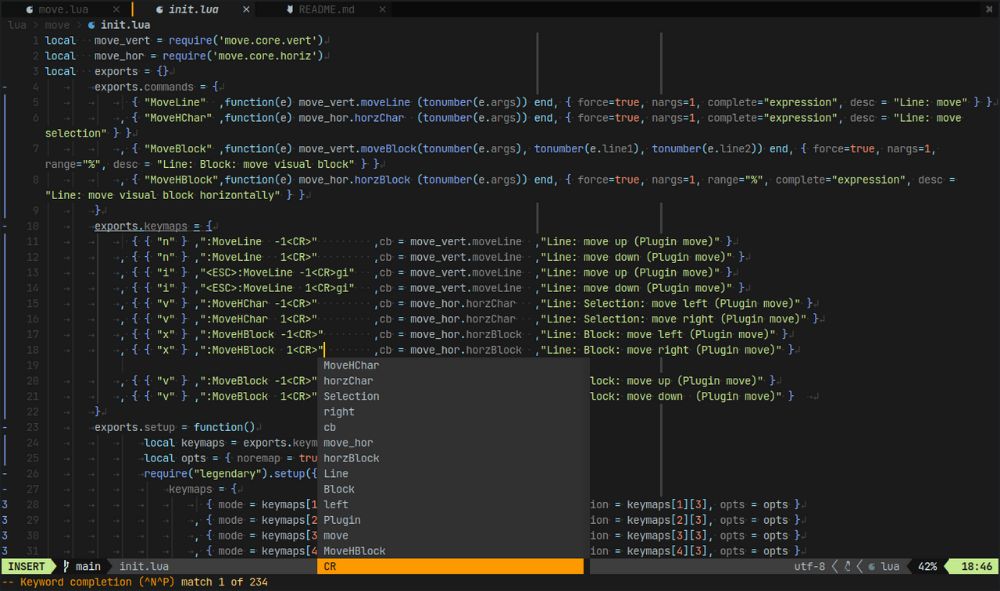Place cursor on exports.commands on line 4
This screenshot has height=591, width=1000.
pyautogui.click(x=144, y=87)
